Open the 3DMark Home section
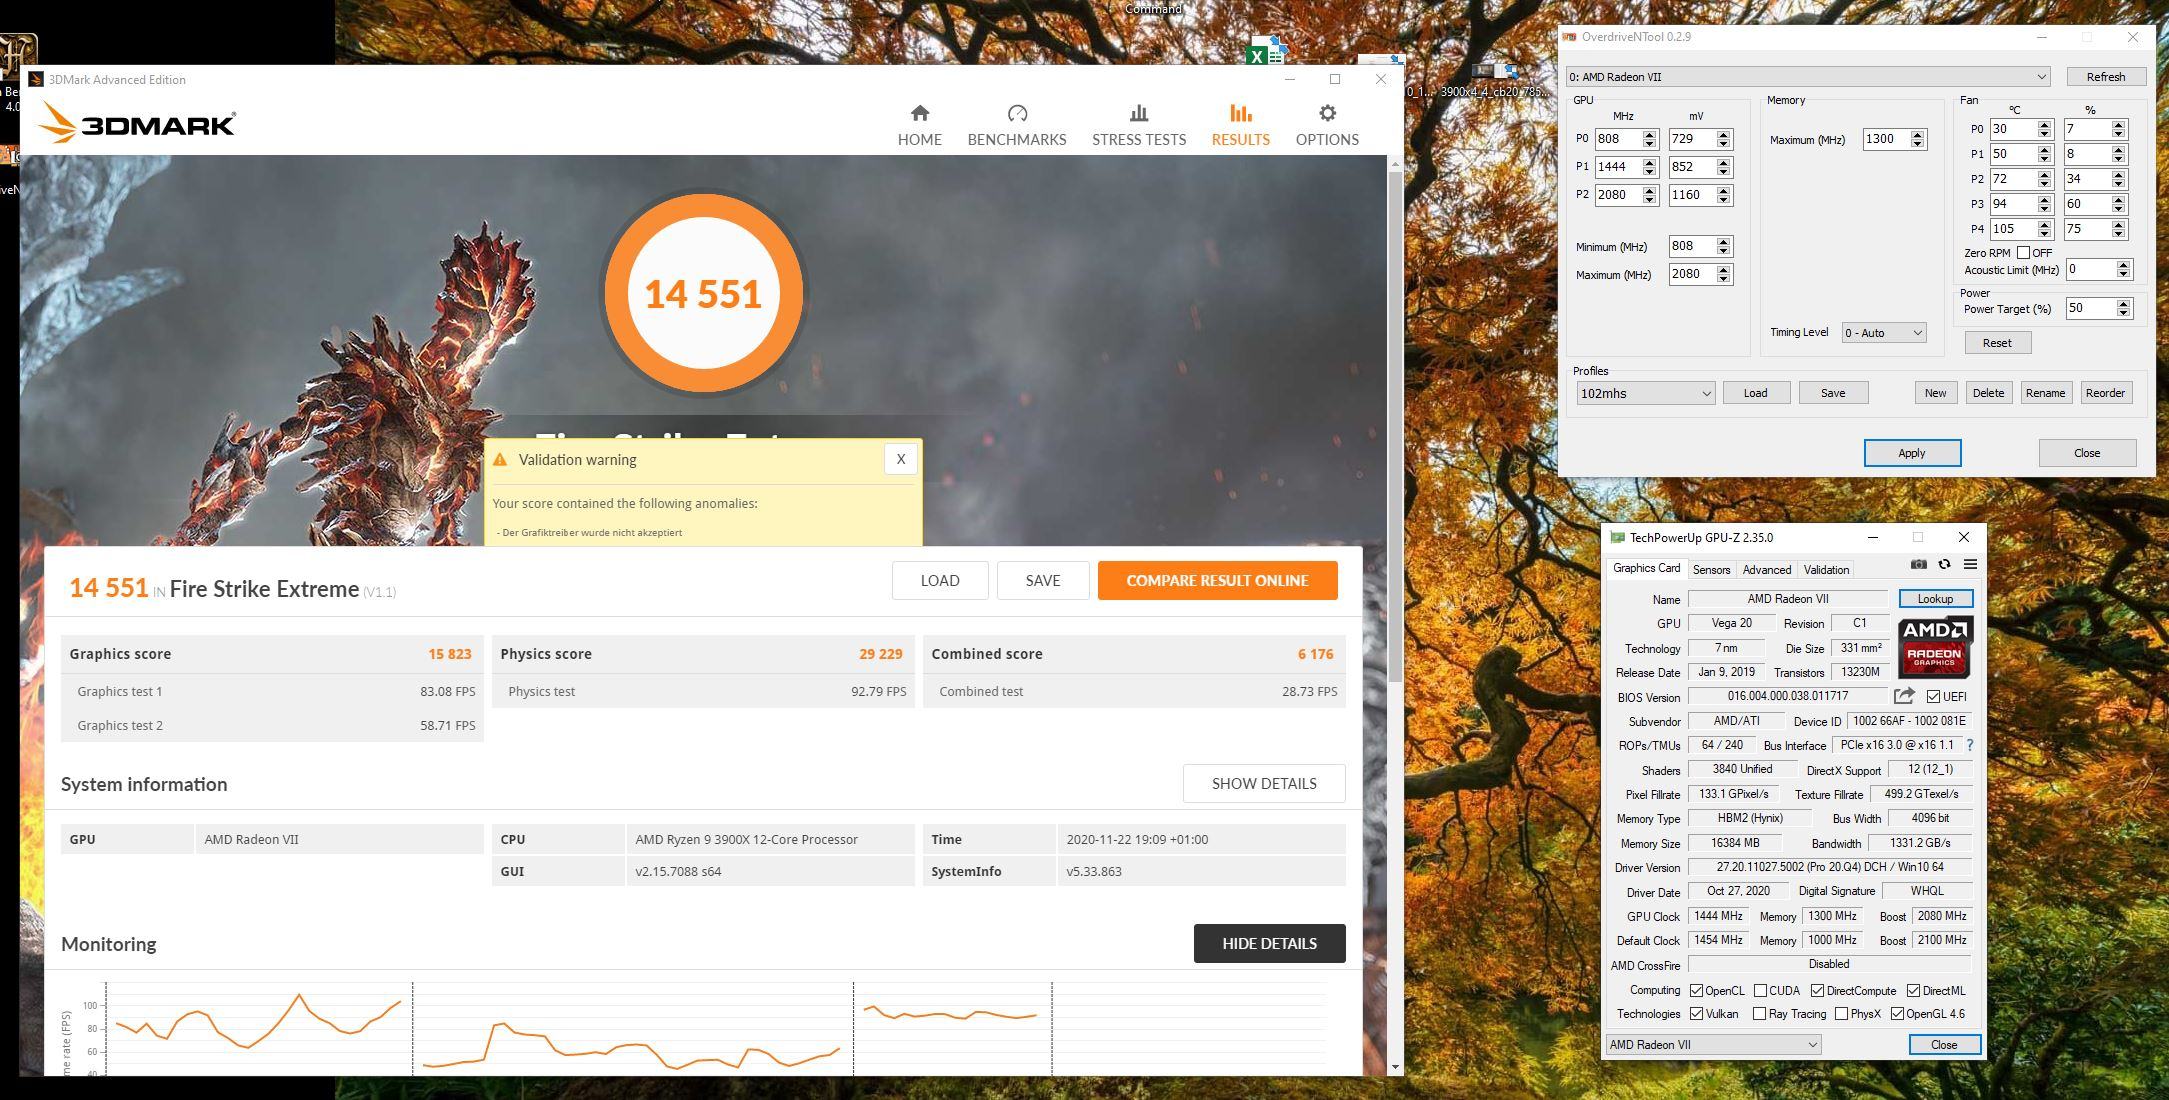This screenshot has width=2169, height=1100. pos(919,125)
